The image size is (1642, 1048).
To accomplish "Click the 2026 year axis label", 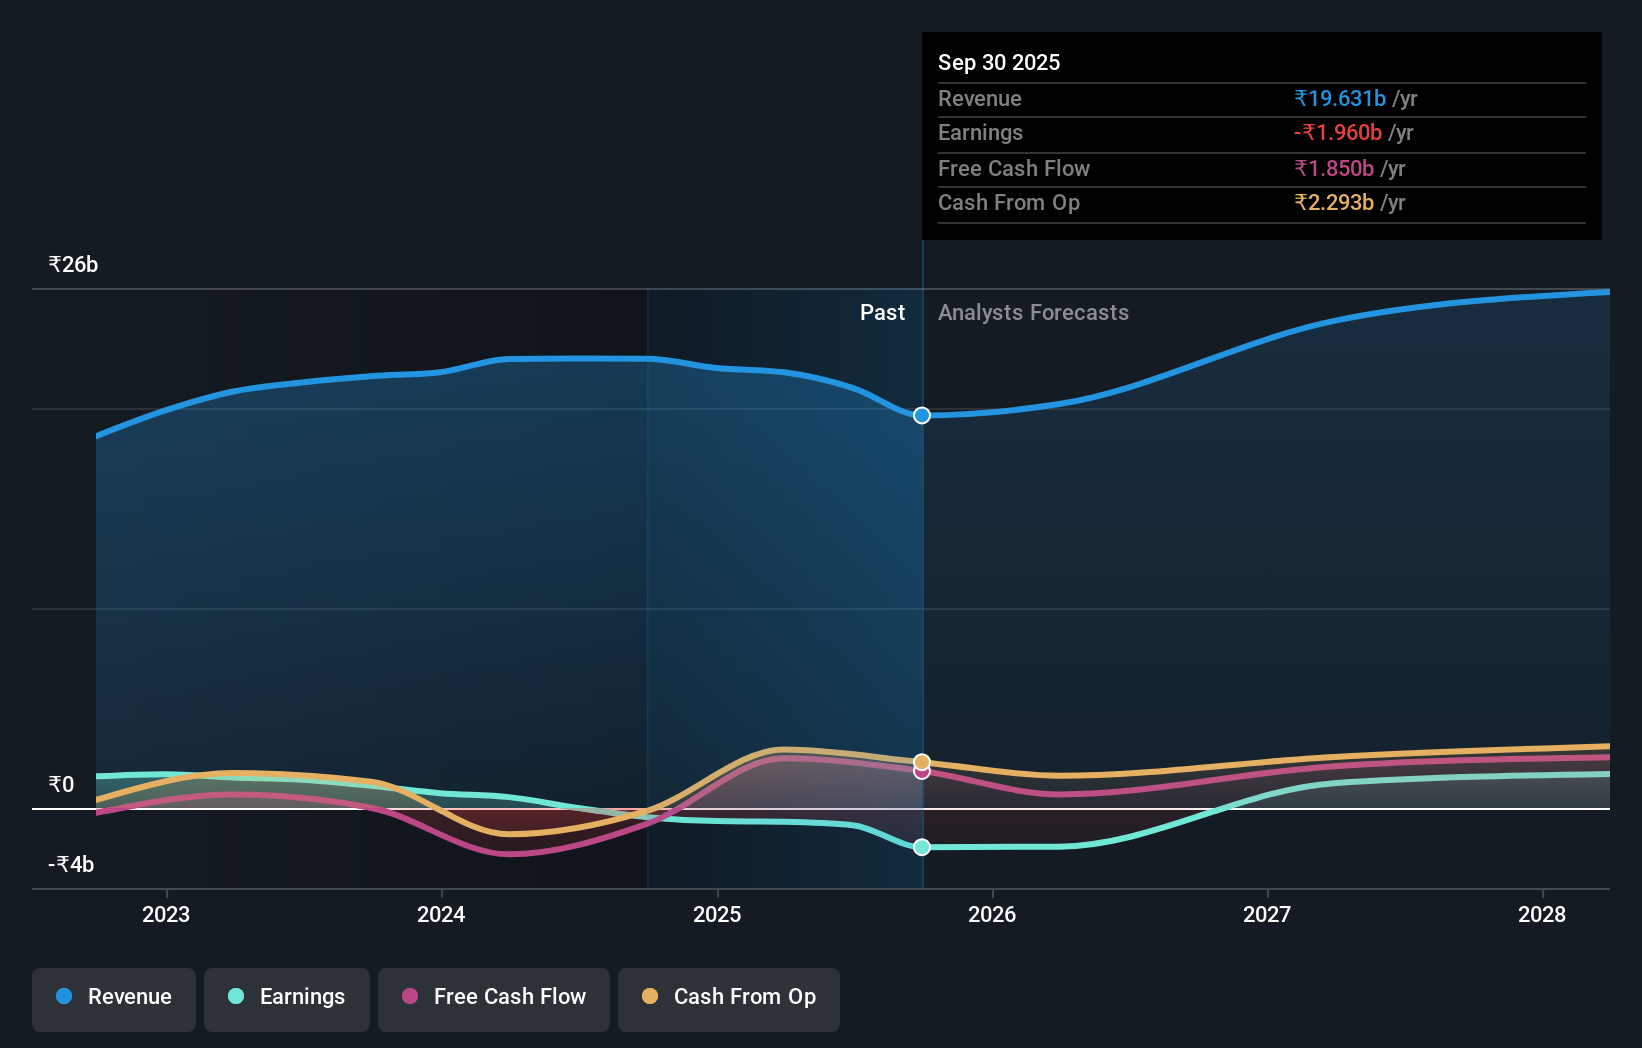I will pos(992,914).
